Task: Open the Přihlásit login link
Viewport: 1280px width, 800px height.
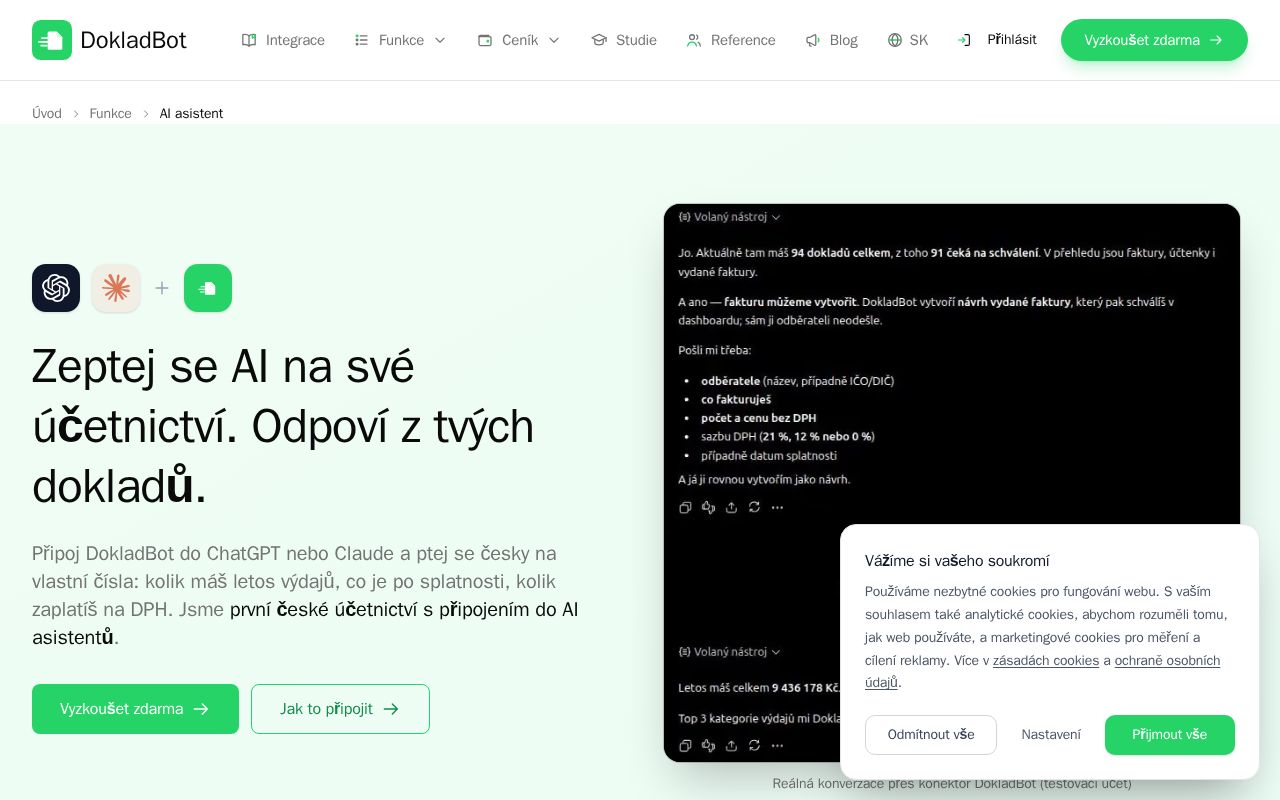Action: point(997,40)
